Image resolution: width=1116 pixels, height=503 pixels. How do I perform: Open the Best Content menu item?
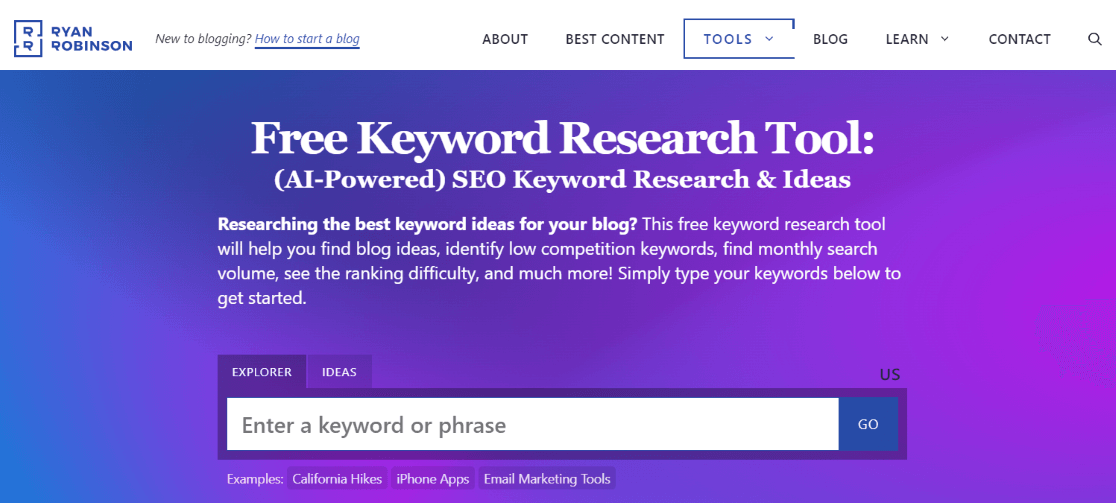click(615, 39)
